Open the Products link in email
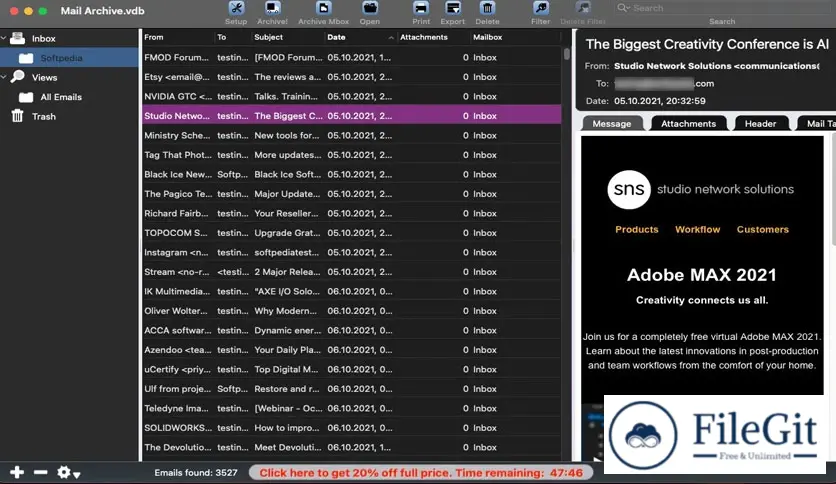This screenshot has height=484, width=836. 637,229
